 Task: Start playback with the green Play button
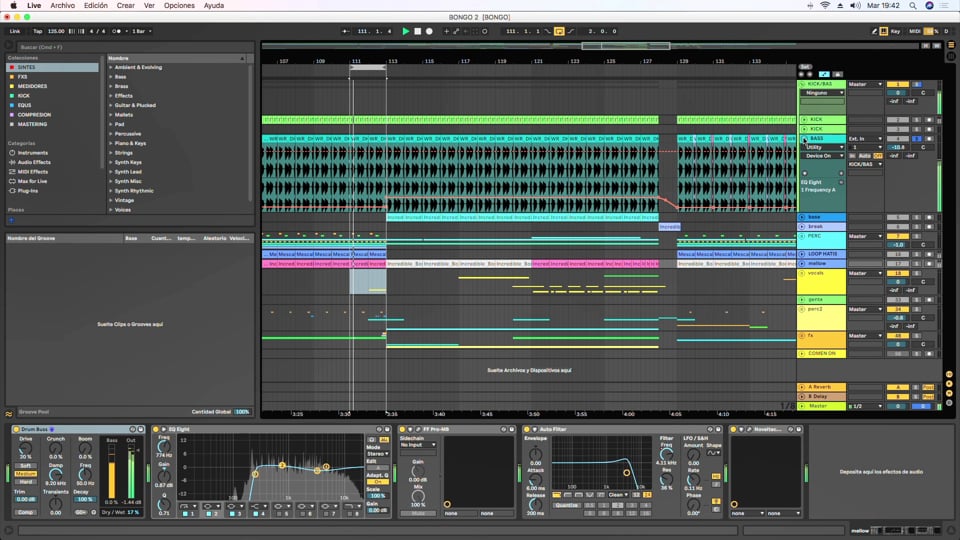click(x=405, y=31)
